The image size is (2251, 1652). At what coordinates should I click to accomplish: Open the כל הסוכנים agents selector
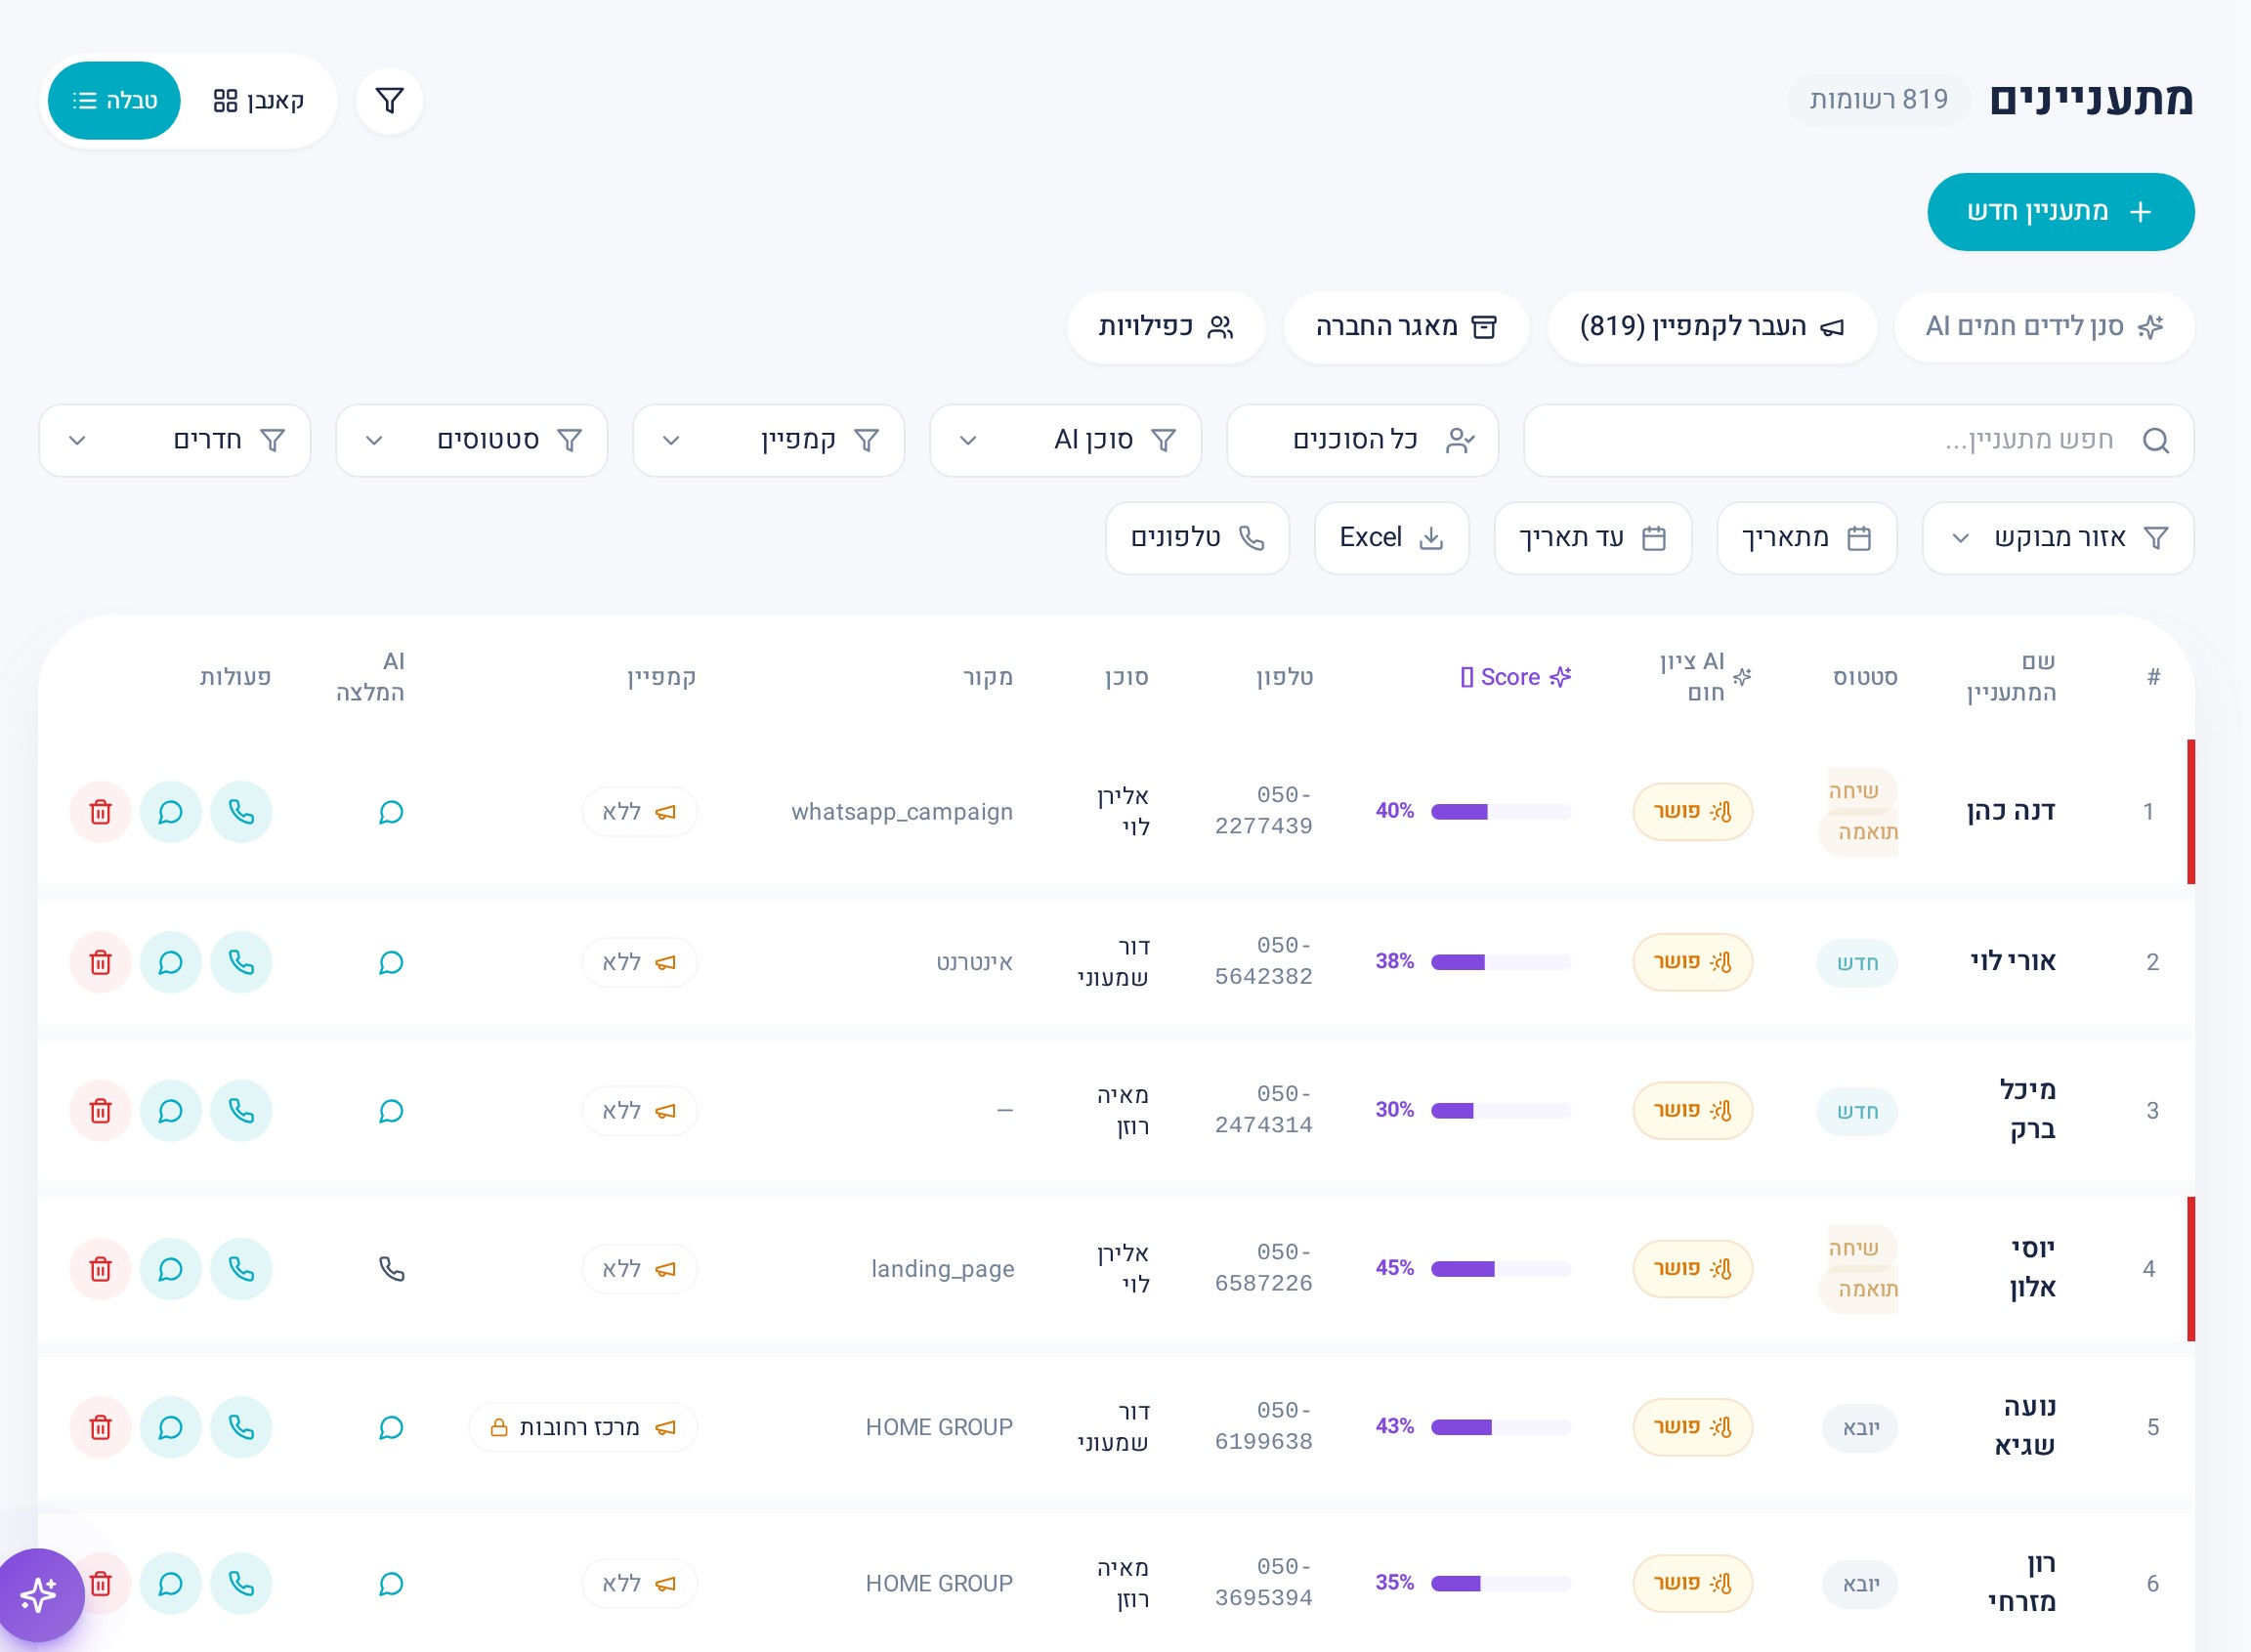pyautogui.click(x=1363, y=440)
